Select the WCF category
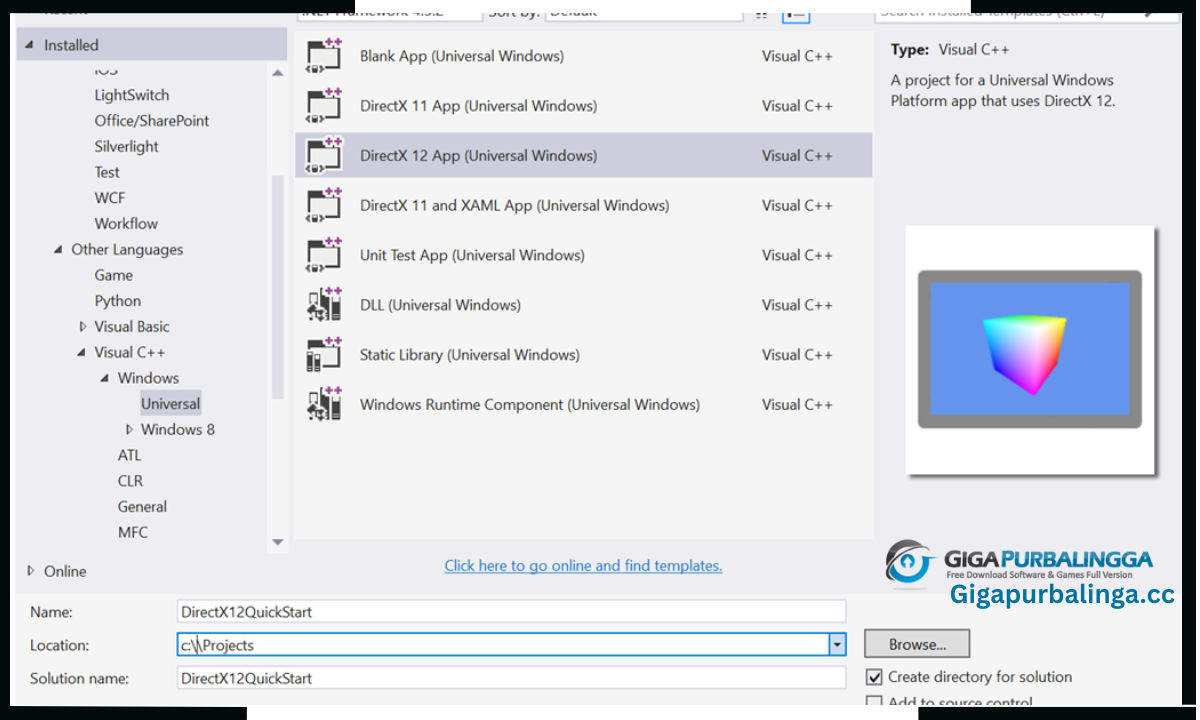Screen dimensions: 1200x720 click(x=110, y=198)
